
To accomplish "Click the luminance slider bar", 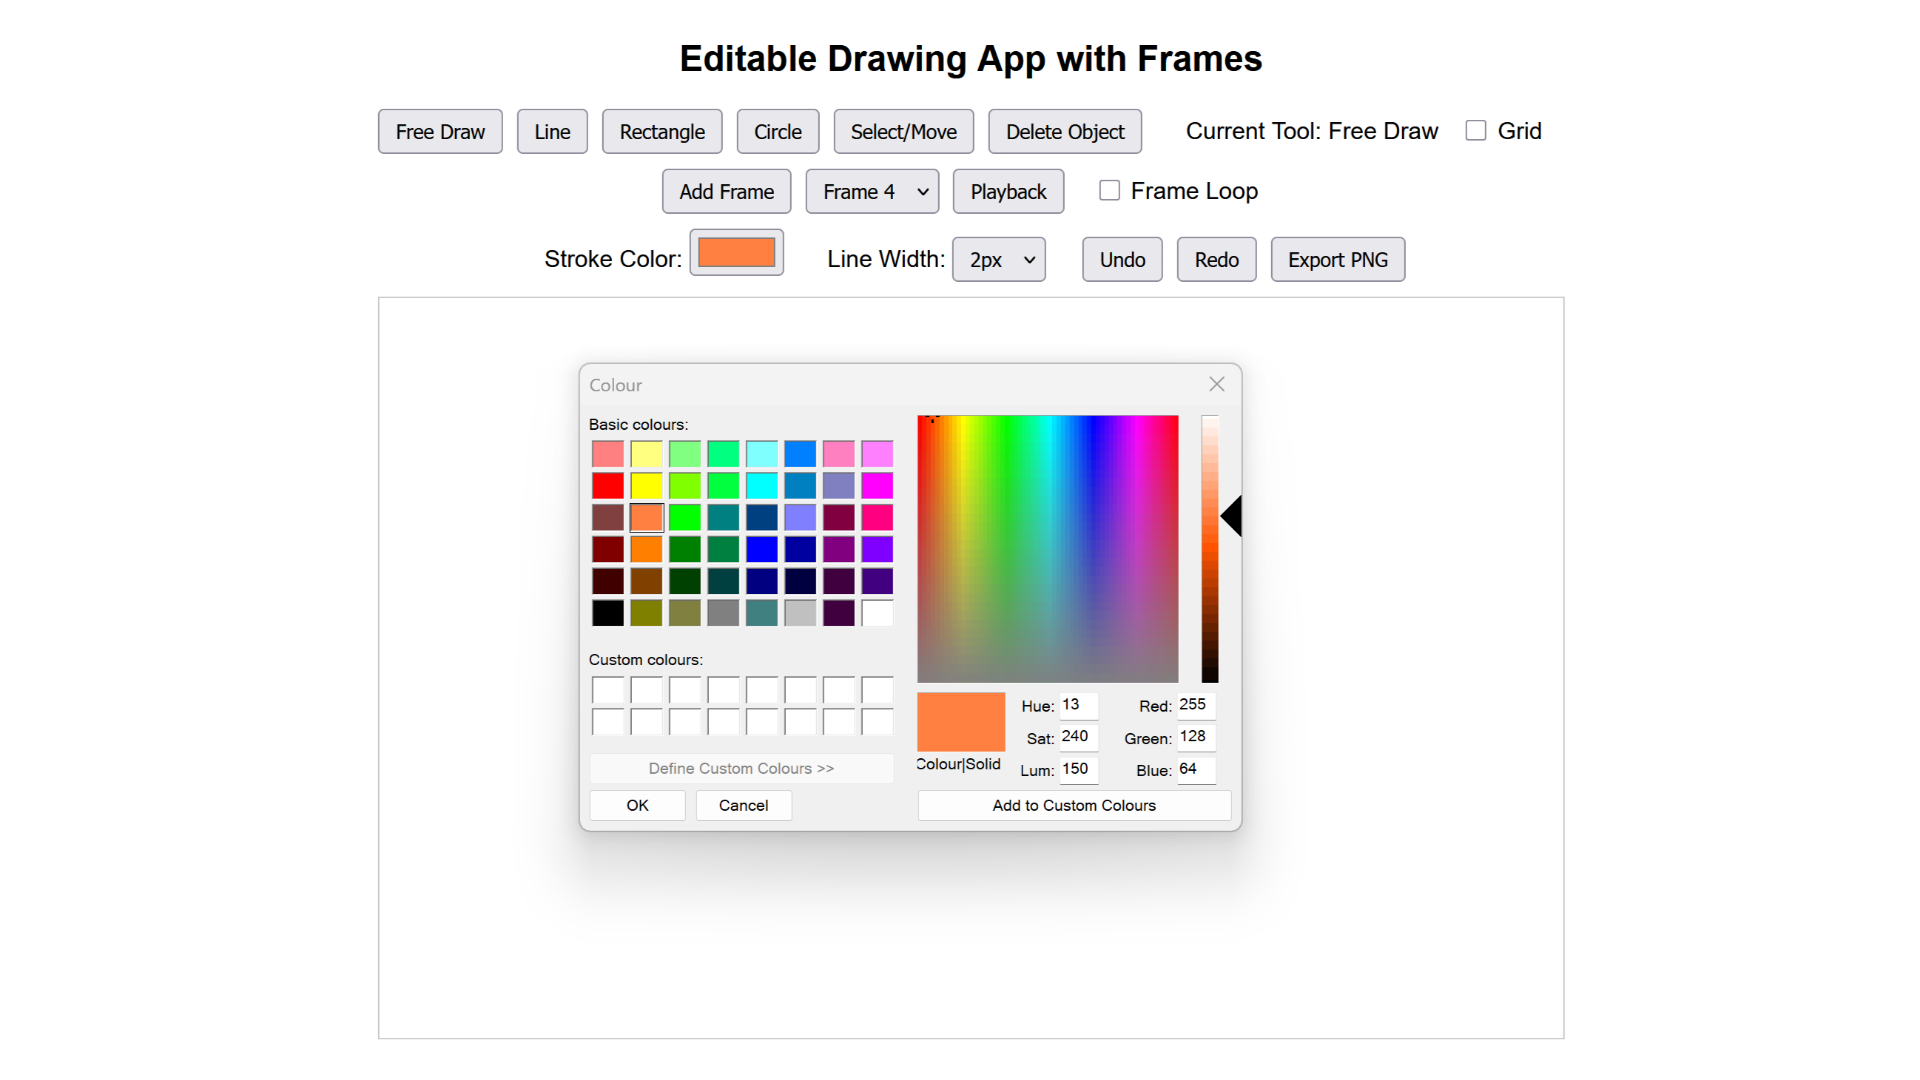I will point(1210,549).
